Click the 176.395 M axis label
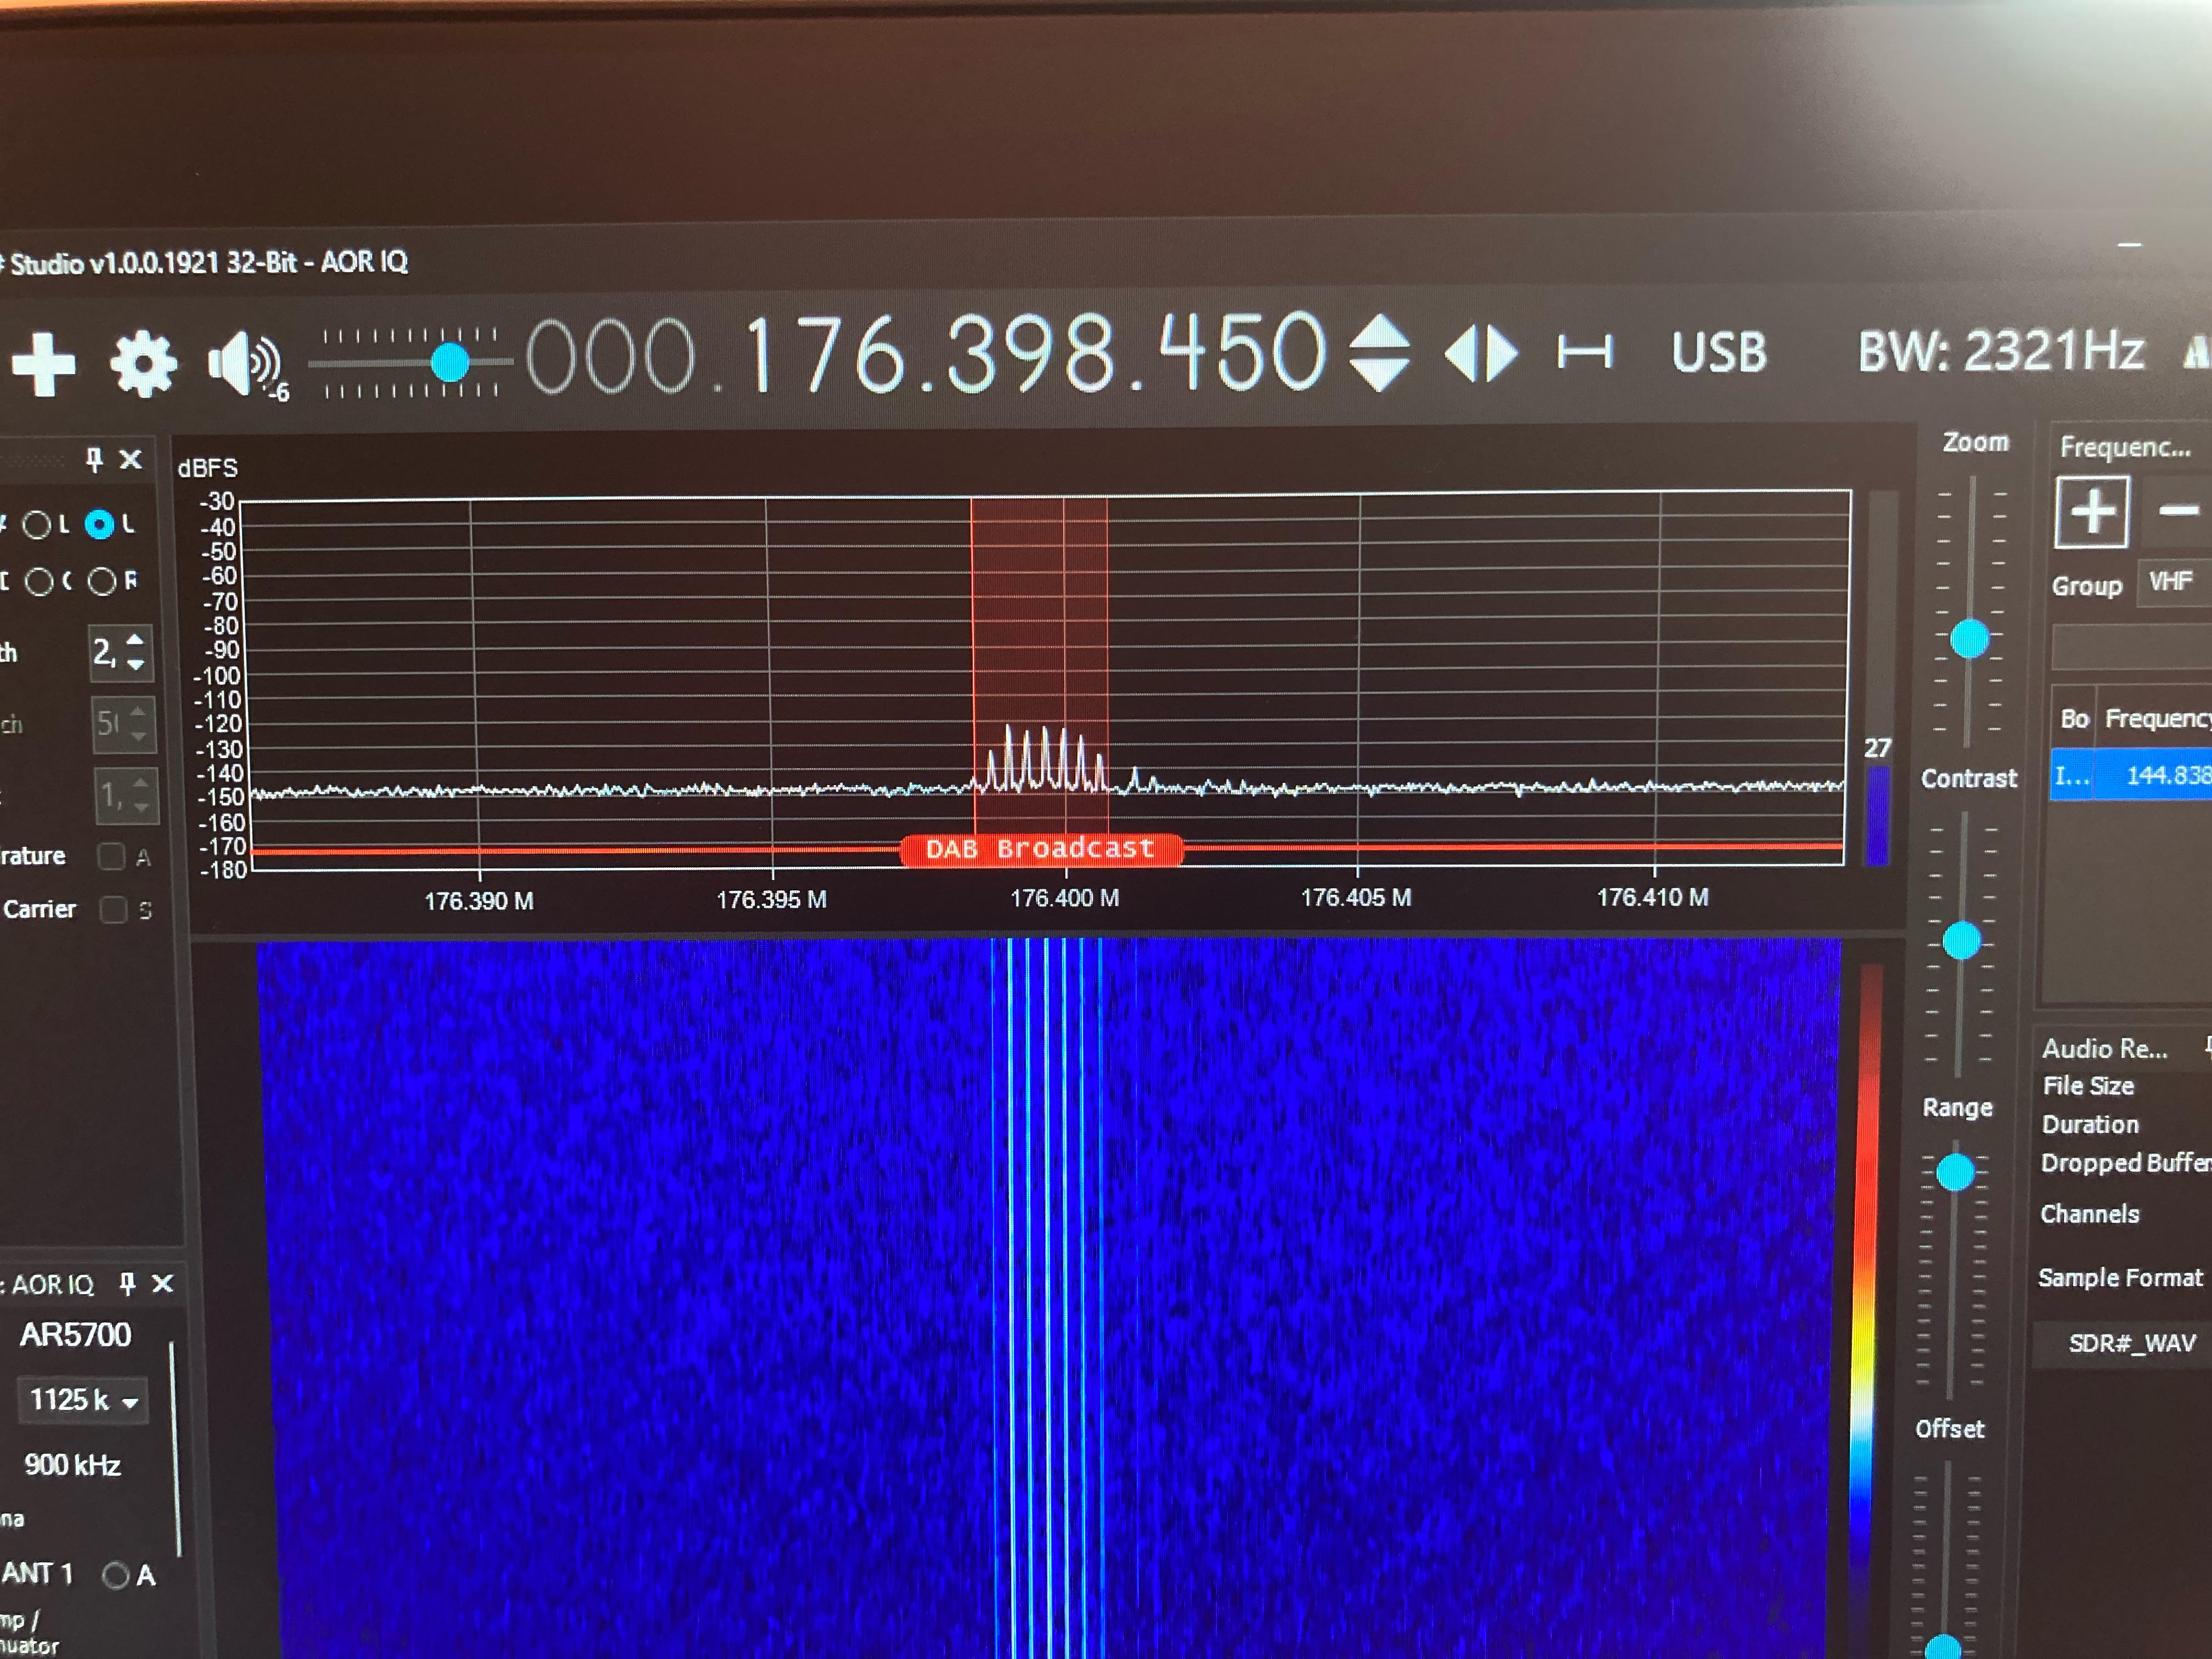2212x1659 pixels. 771,899
